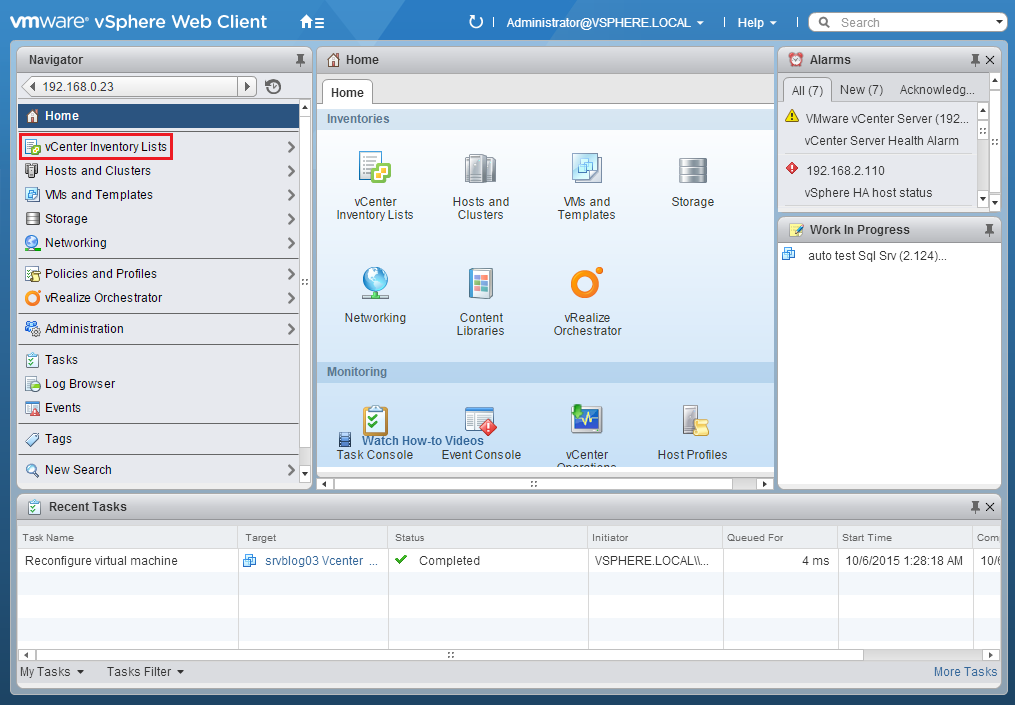Open the Networking globe icon in Inventories
The image size is (1015, 705).
pyautogui.click(x=375, y=283)
